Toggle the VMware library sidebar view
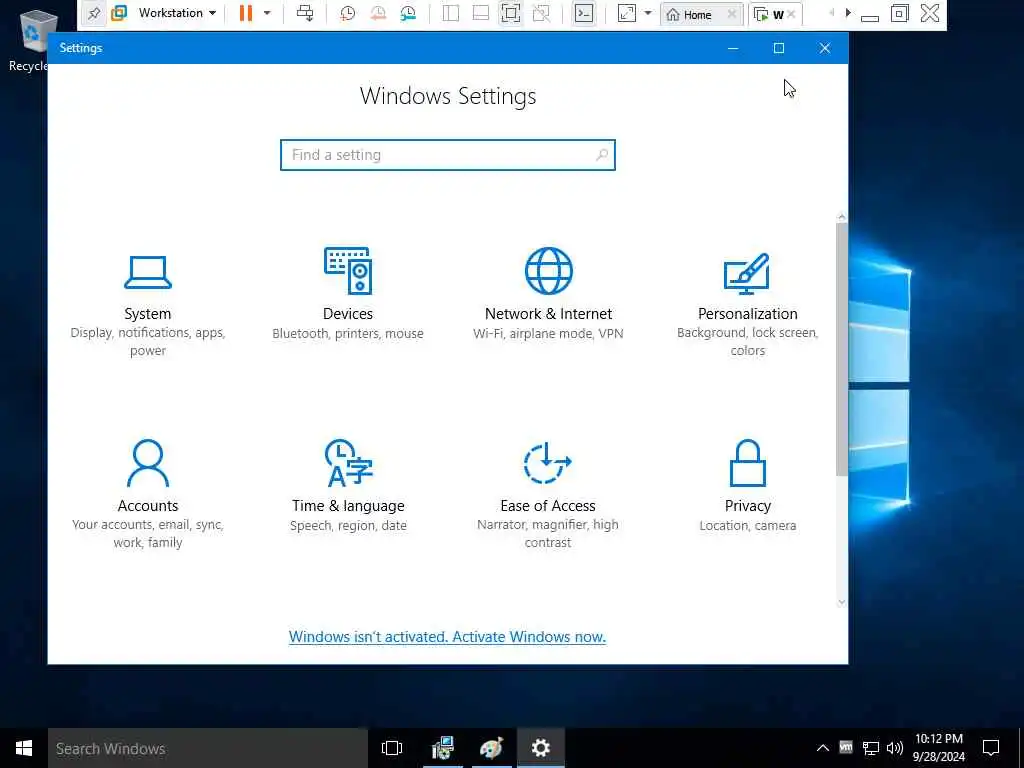Screen dimensions: 1024x768 [x=451, y=13]
